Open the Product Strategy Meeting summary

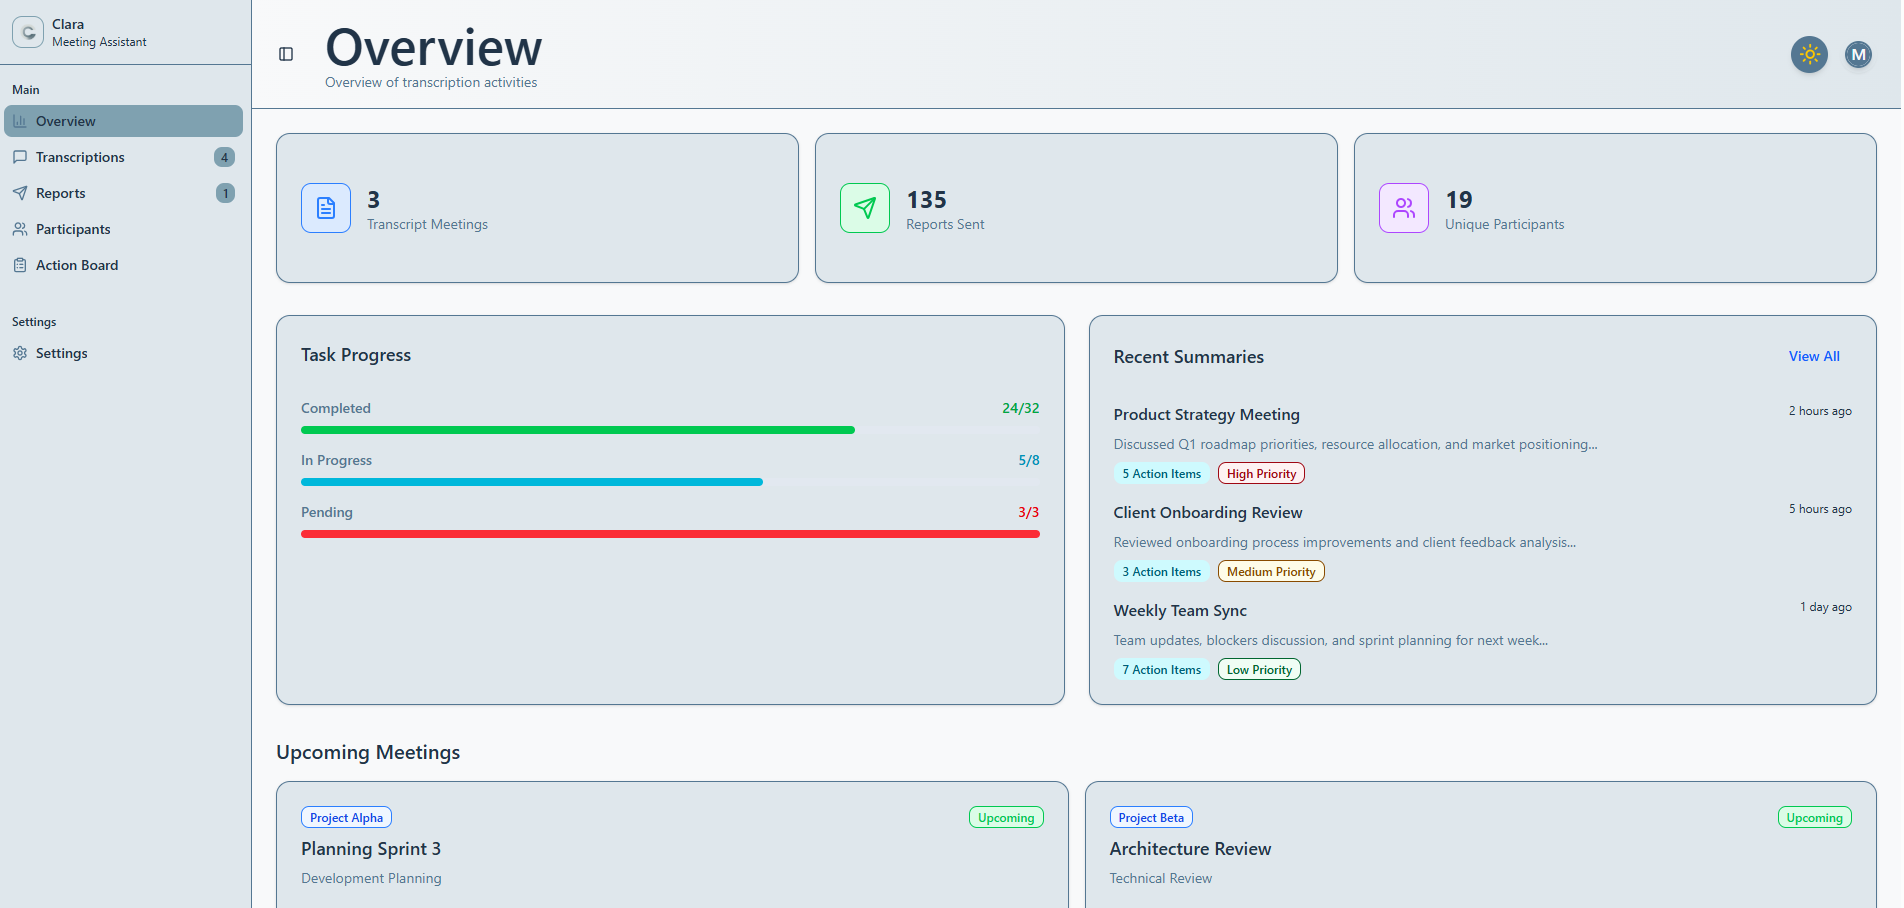tap(1206, 414)
